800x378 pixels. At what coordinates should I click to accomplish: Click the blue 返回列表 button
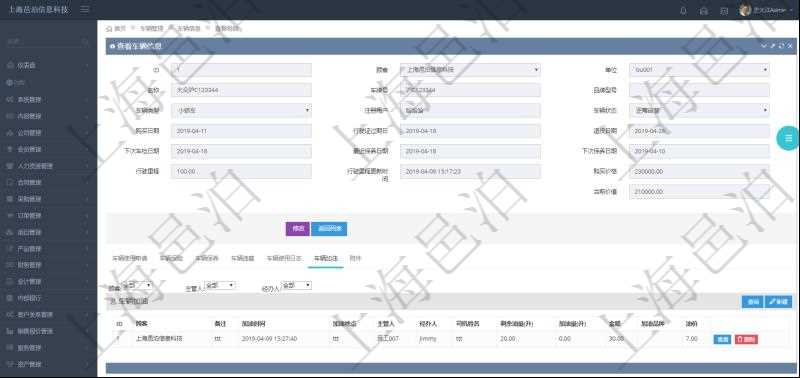(329, 229)
